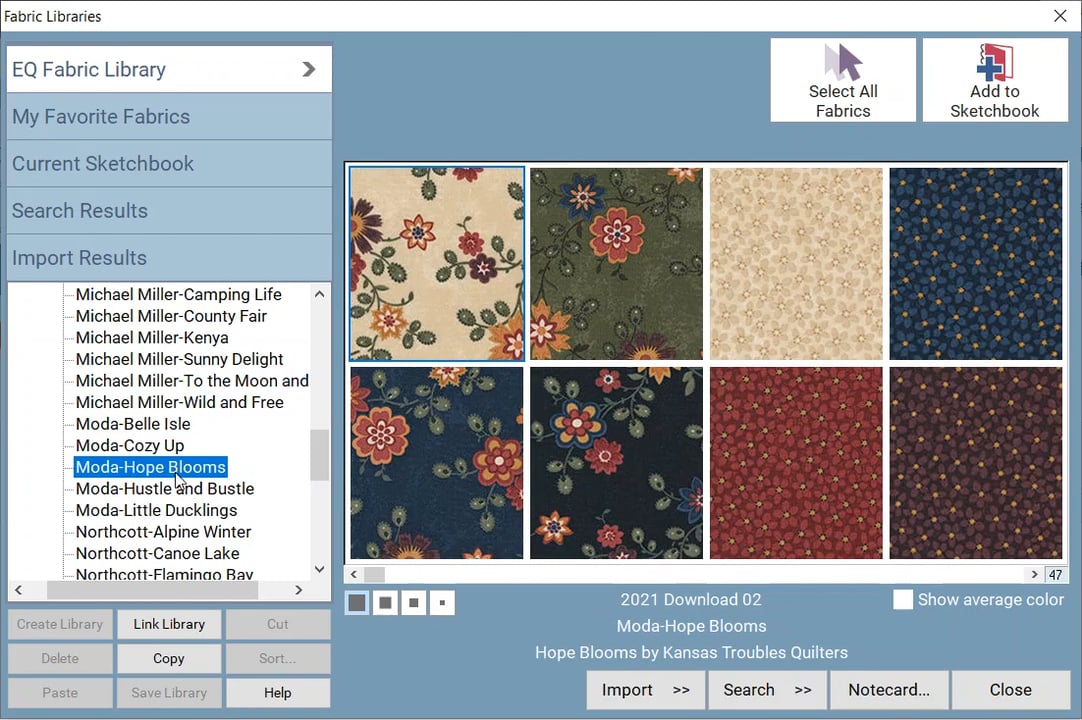Viewport: 1082px width, 720px height.
Task: Click the greyed-out Cut button
Action: 277,624
